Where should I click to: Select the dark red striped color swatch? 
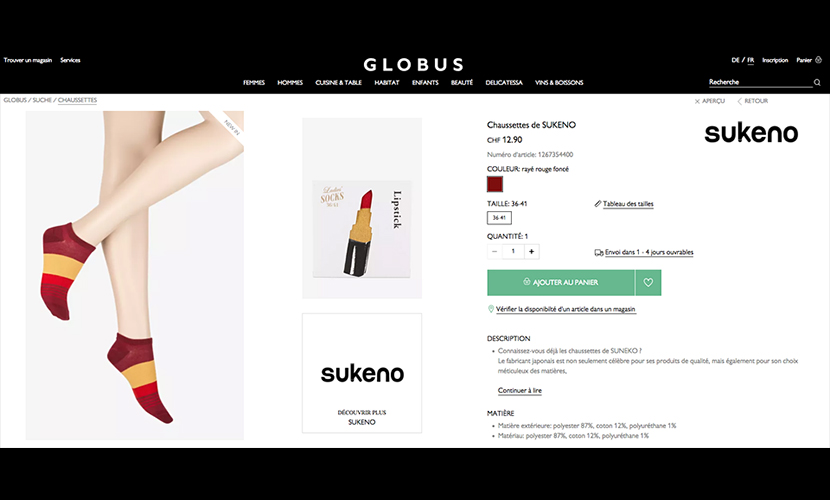pyautogui.click(x=495, y=184)
